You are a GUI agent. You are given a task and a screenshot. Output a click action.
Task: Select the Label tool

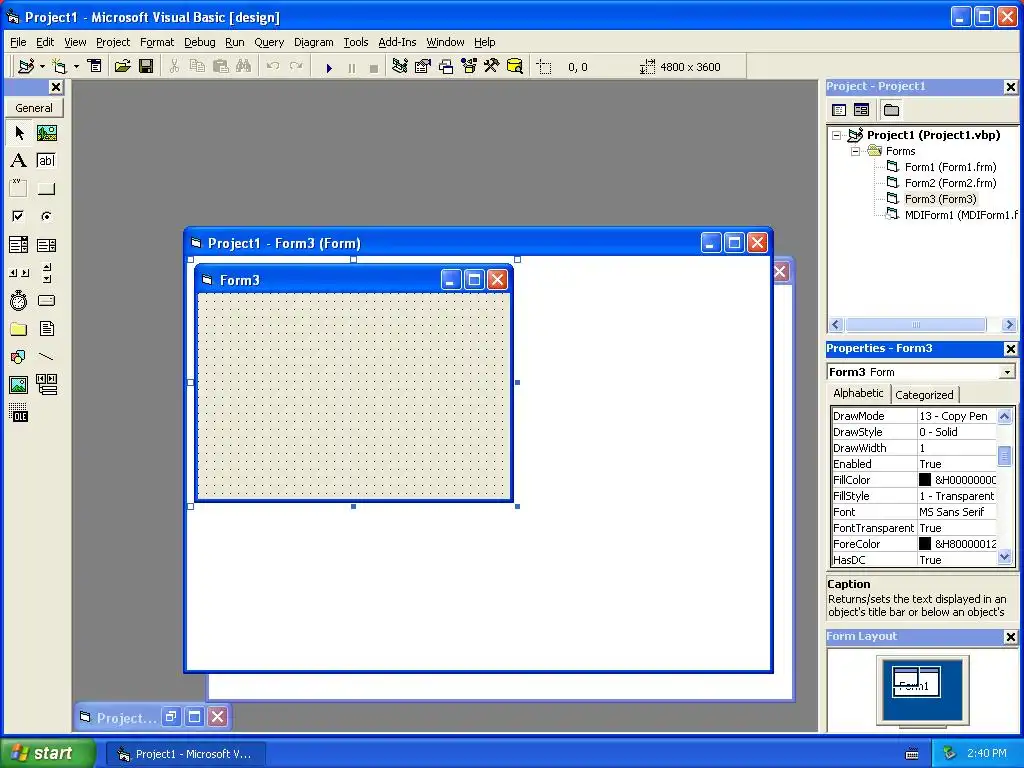[19, 161]
